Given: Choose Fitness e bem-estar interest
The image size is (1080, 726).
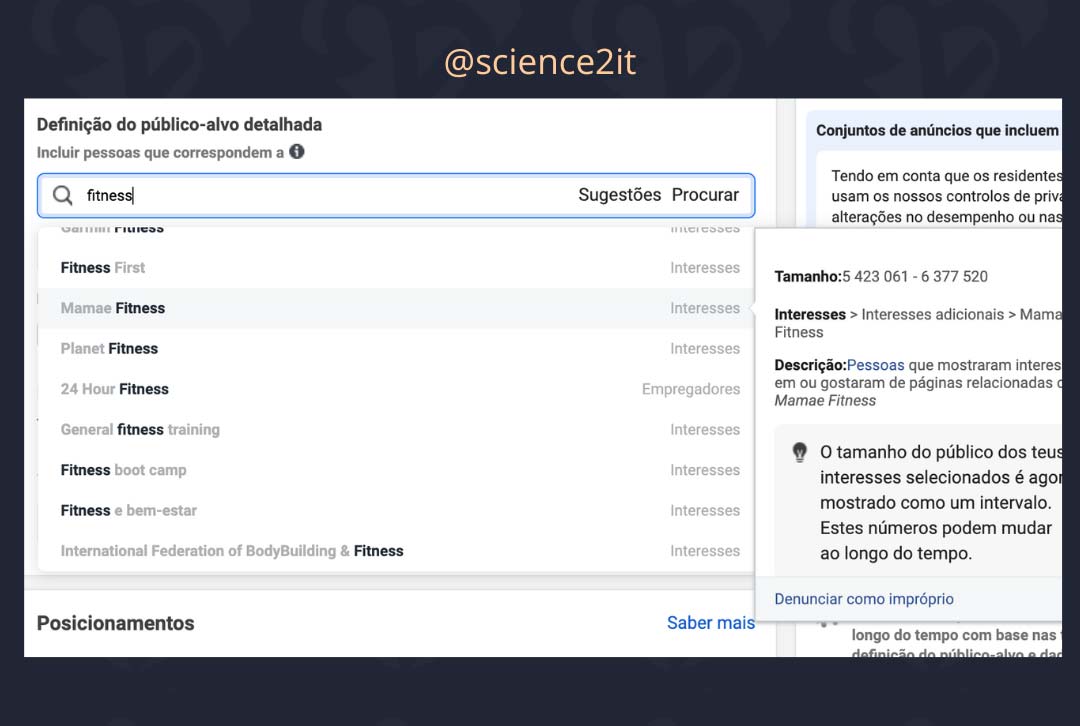Looking at the screenshot, I should pyautogui.click(x=129, y=511).
